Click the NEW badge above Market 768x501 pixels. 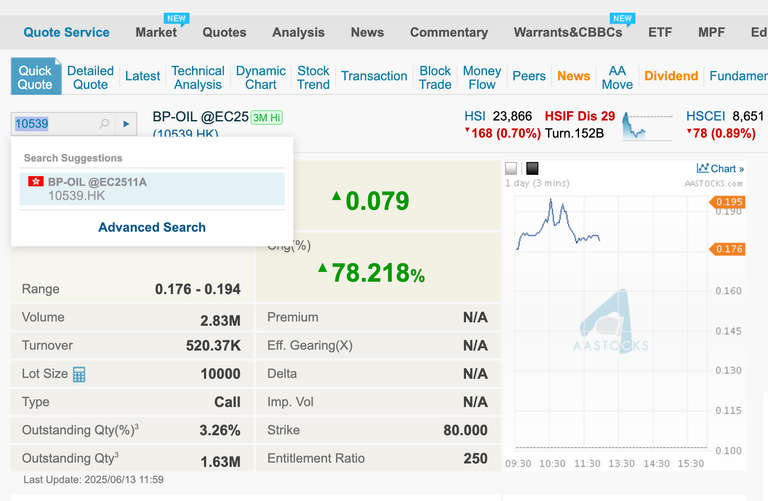coord(176,18)
